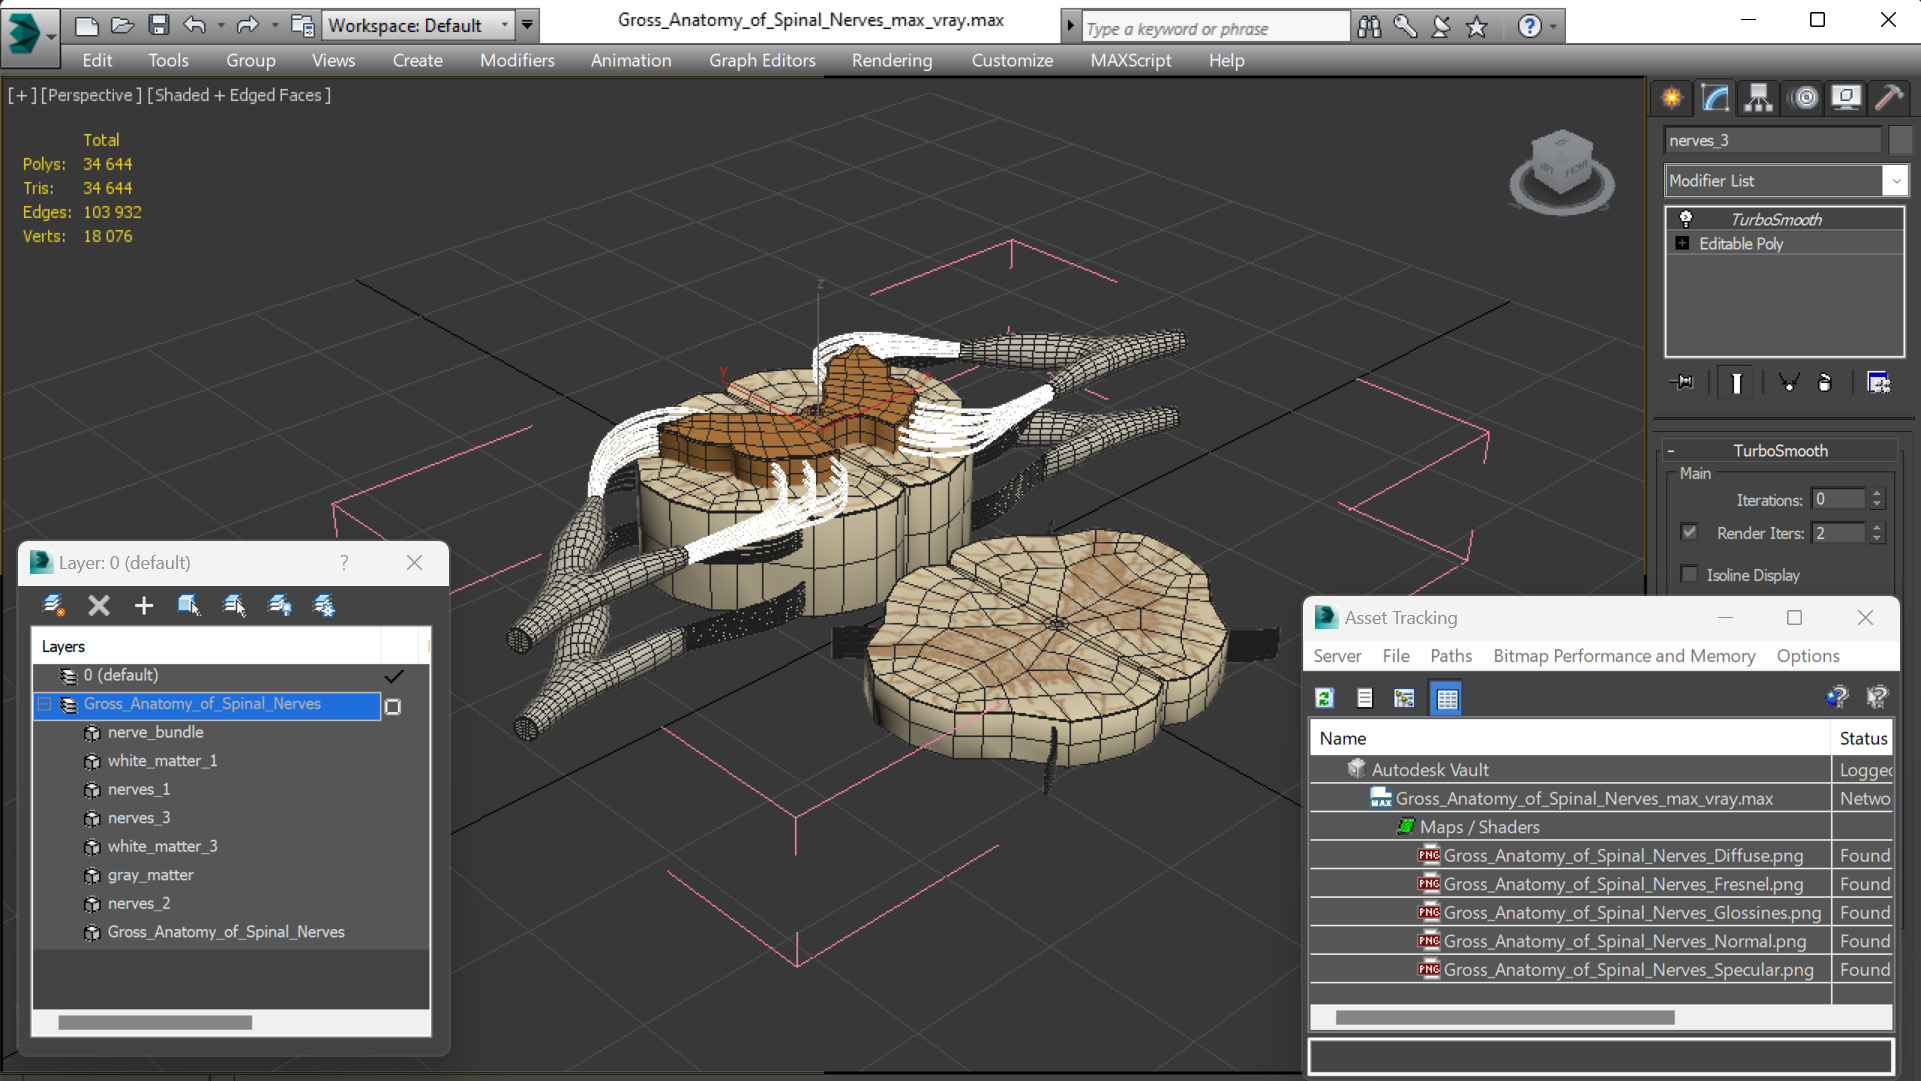Viewport: 1921px width, 1081px height.
Task: Select the Table View icon in Asset Tracking
Action: pyautogui.click(x=1447, y=698)
